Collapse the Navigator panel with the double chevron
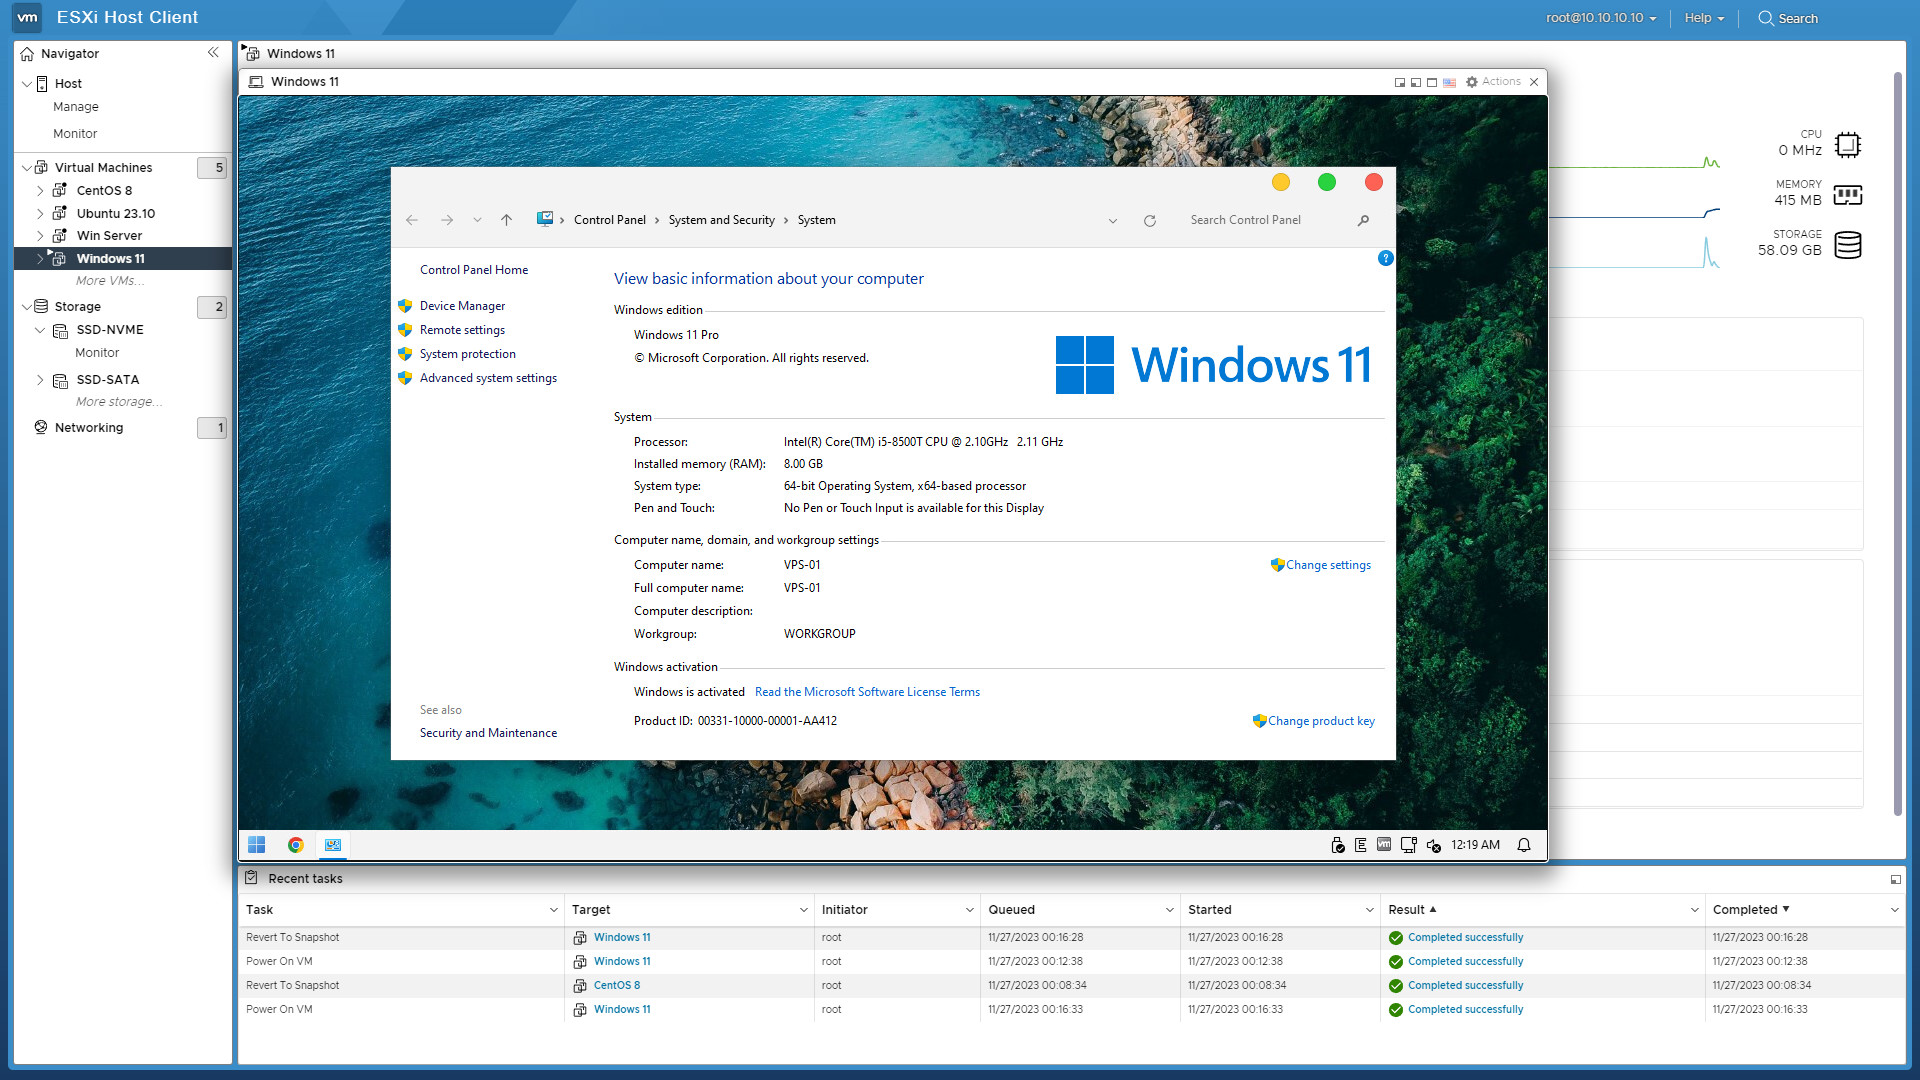The height and width of the screenshot is (1080, 1920). point(213,53)
